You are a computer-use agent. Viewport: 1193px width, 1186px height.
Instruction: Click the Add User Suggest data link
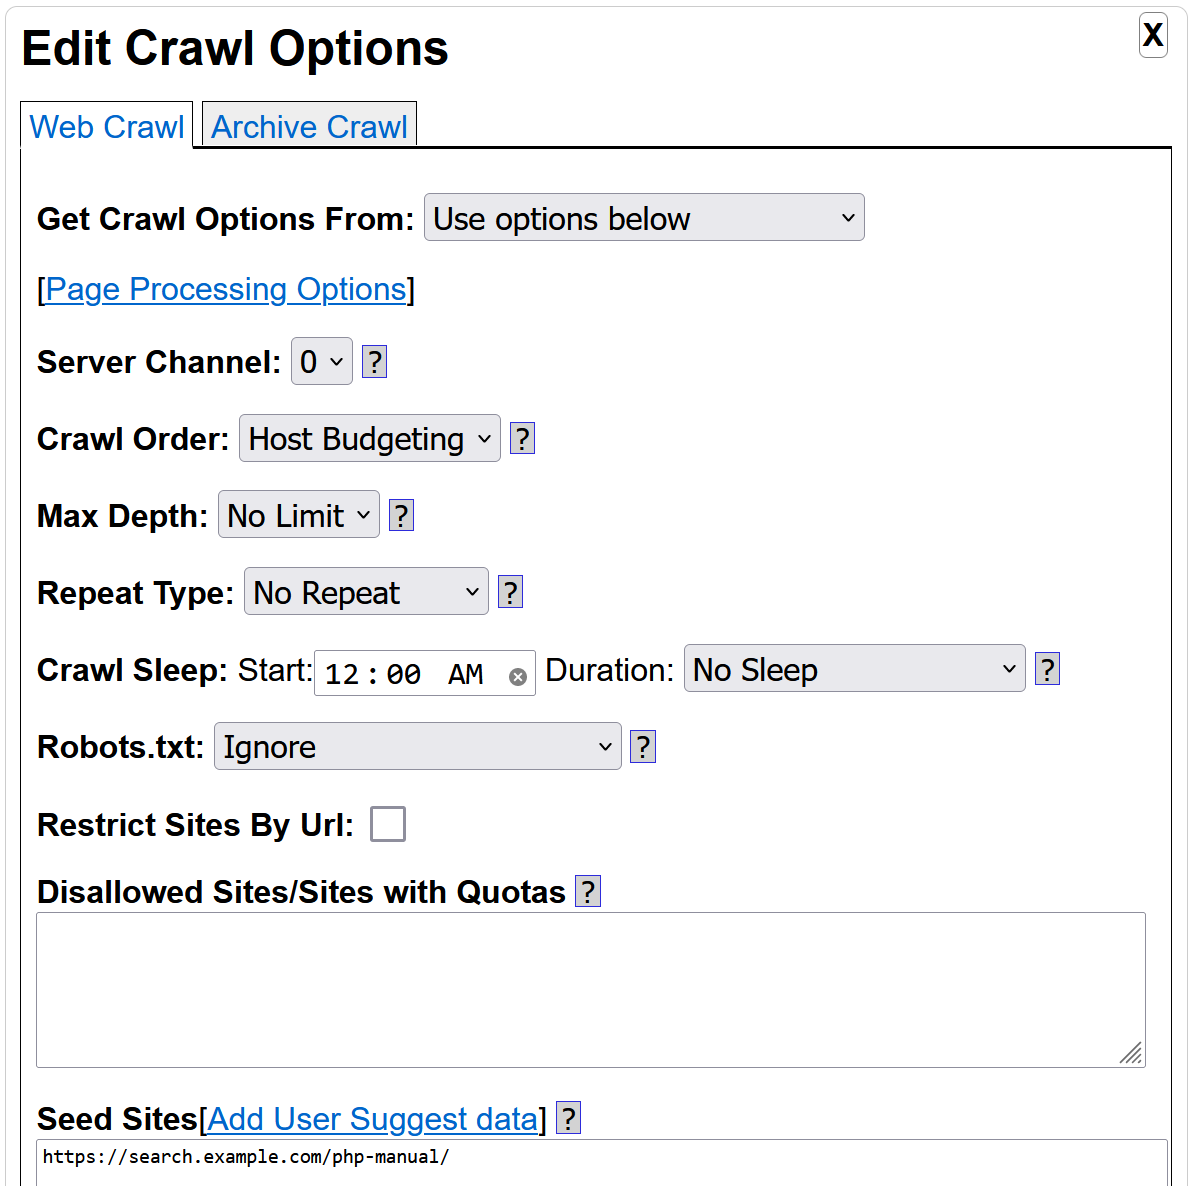point(372,1119)
